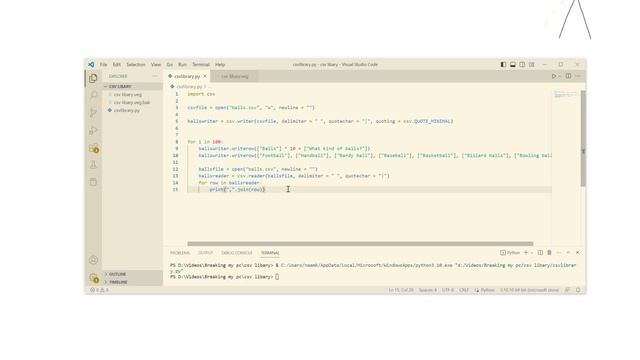Change CRLF line ending in status bar
The image size is (640, 360).
click(x=464, y=290)
